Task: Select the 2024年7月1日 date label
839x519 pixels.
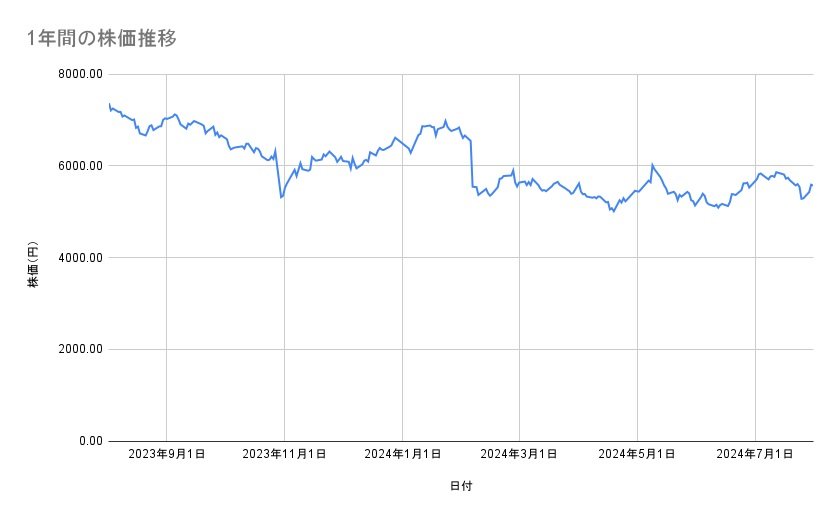Action: point(754,455)
